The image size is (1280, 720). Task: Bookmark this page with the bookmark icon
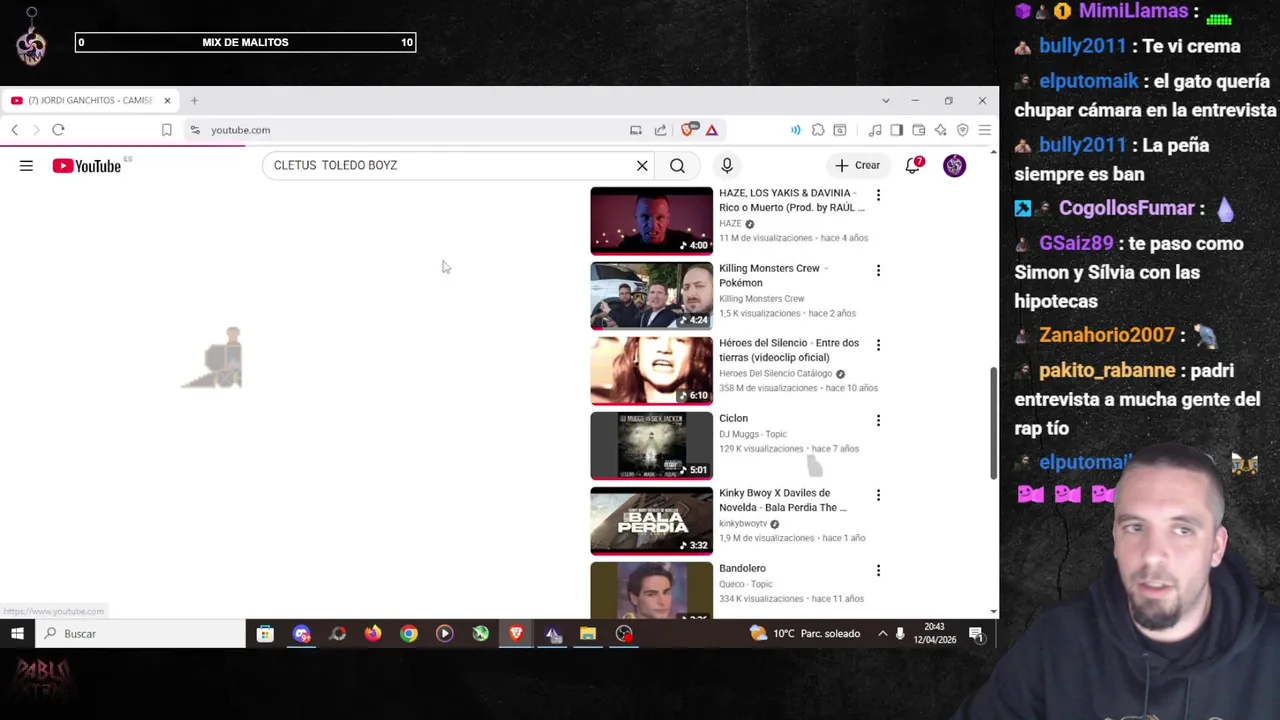point(166,130)
